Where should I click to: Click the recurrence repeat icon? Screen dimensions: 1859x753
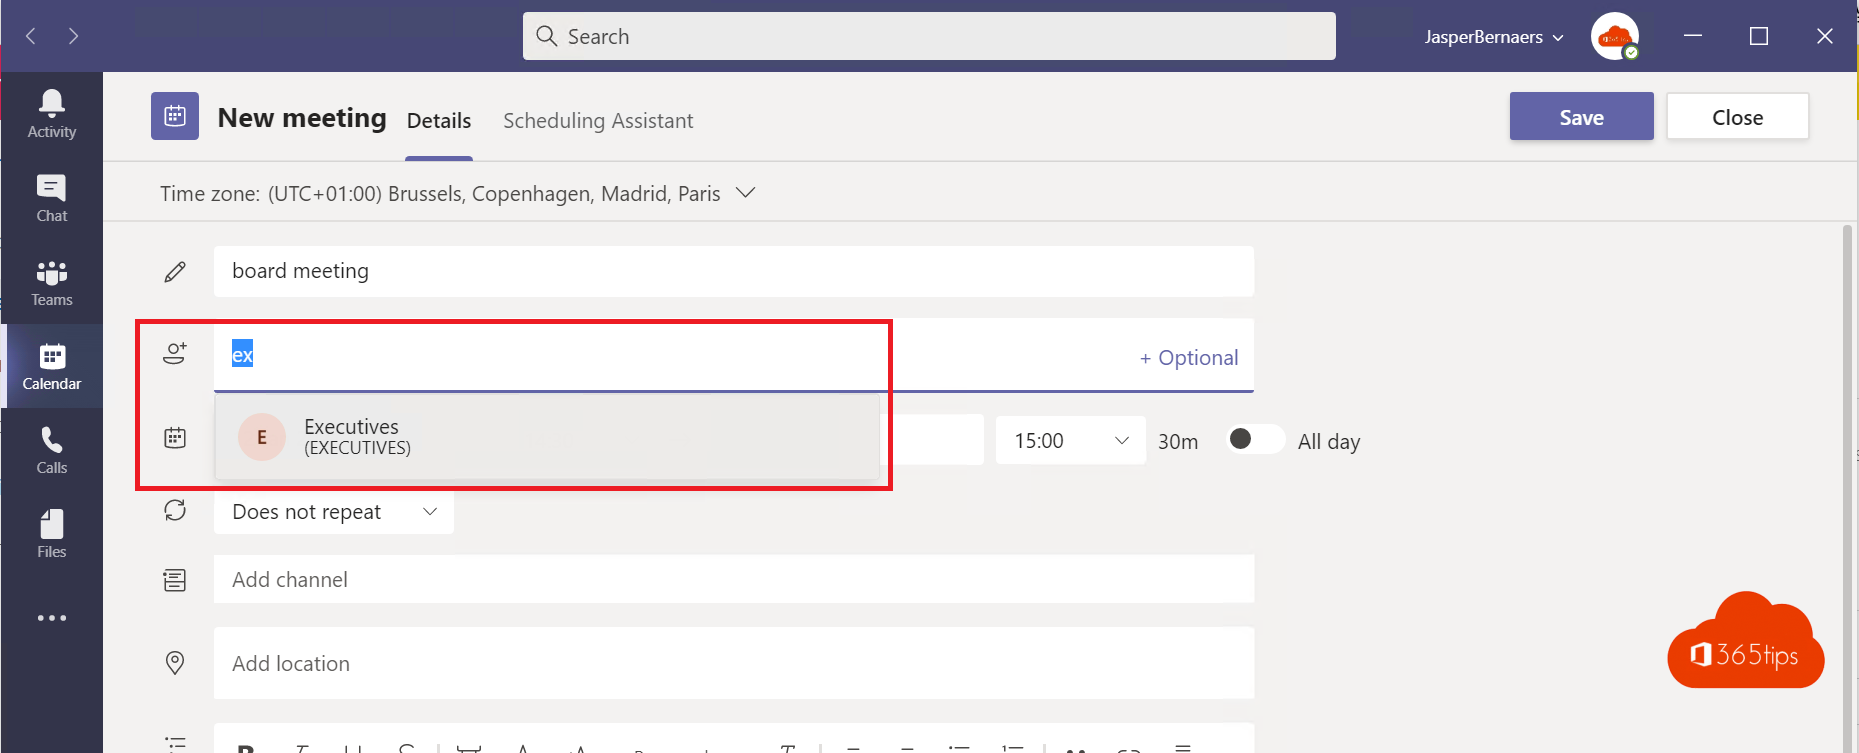(175, 510)
